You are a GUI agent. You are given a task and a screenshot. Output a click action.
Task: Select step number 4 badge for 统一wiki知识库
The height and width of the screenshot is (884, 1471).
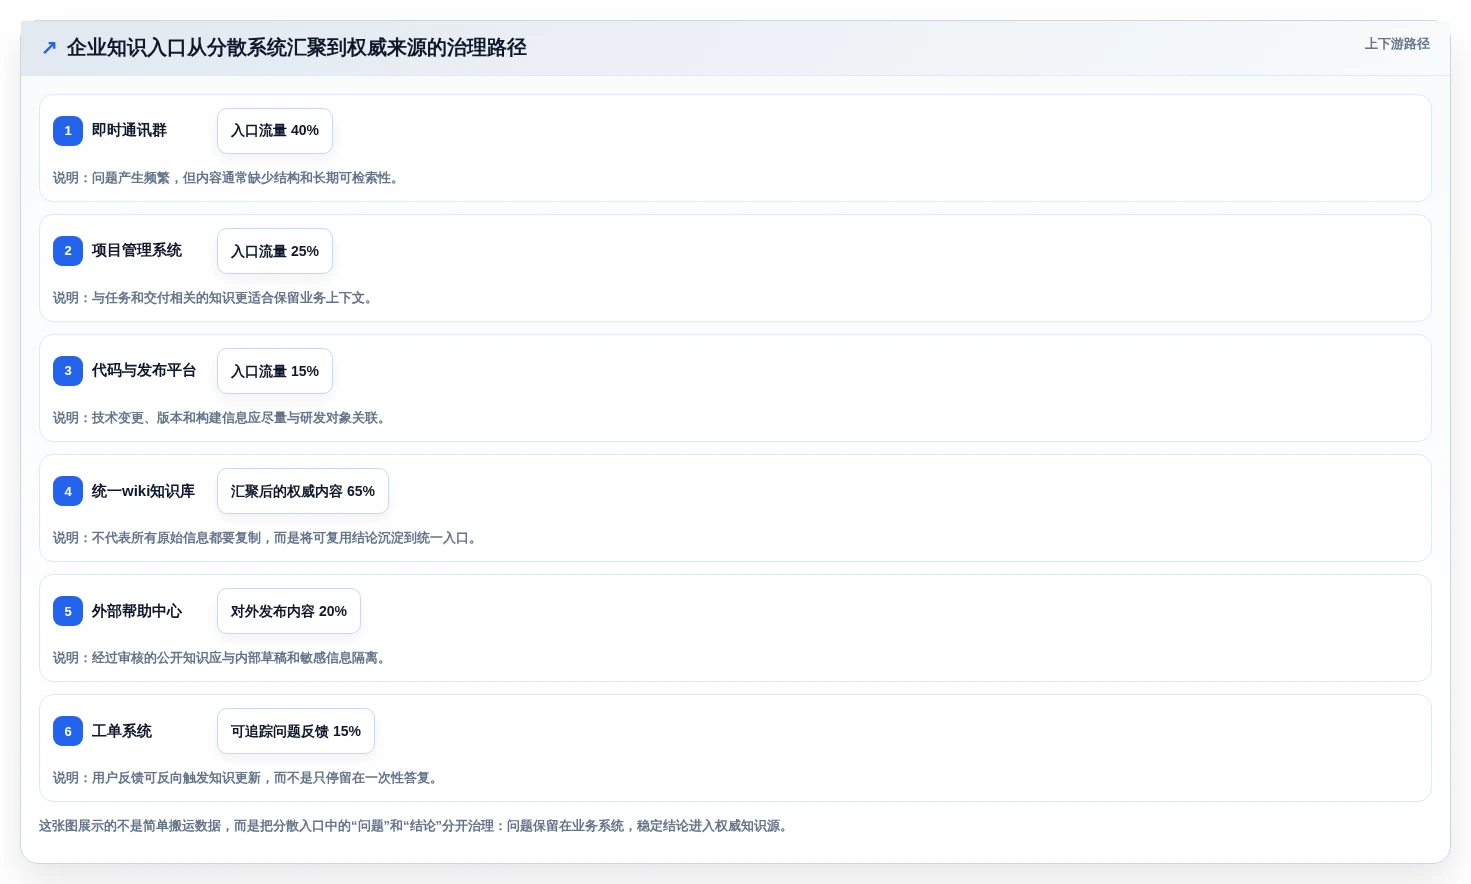pos(68,491)
